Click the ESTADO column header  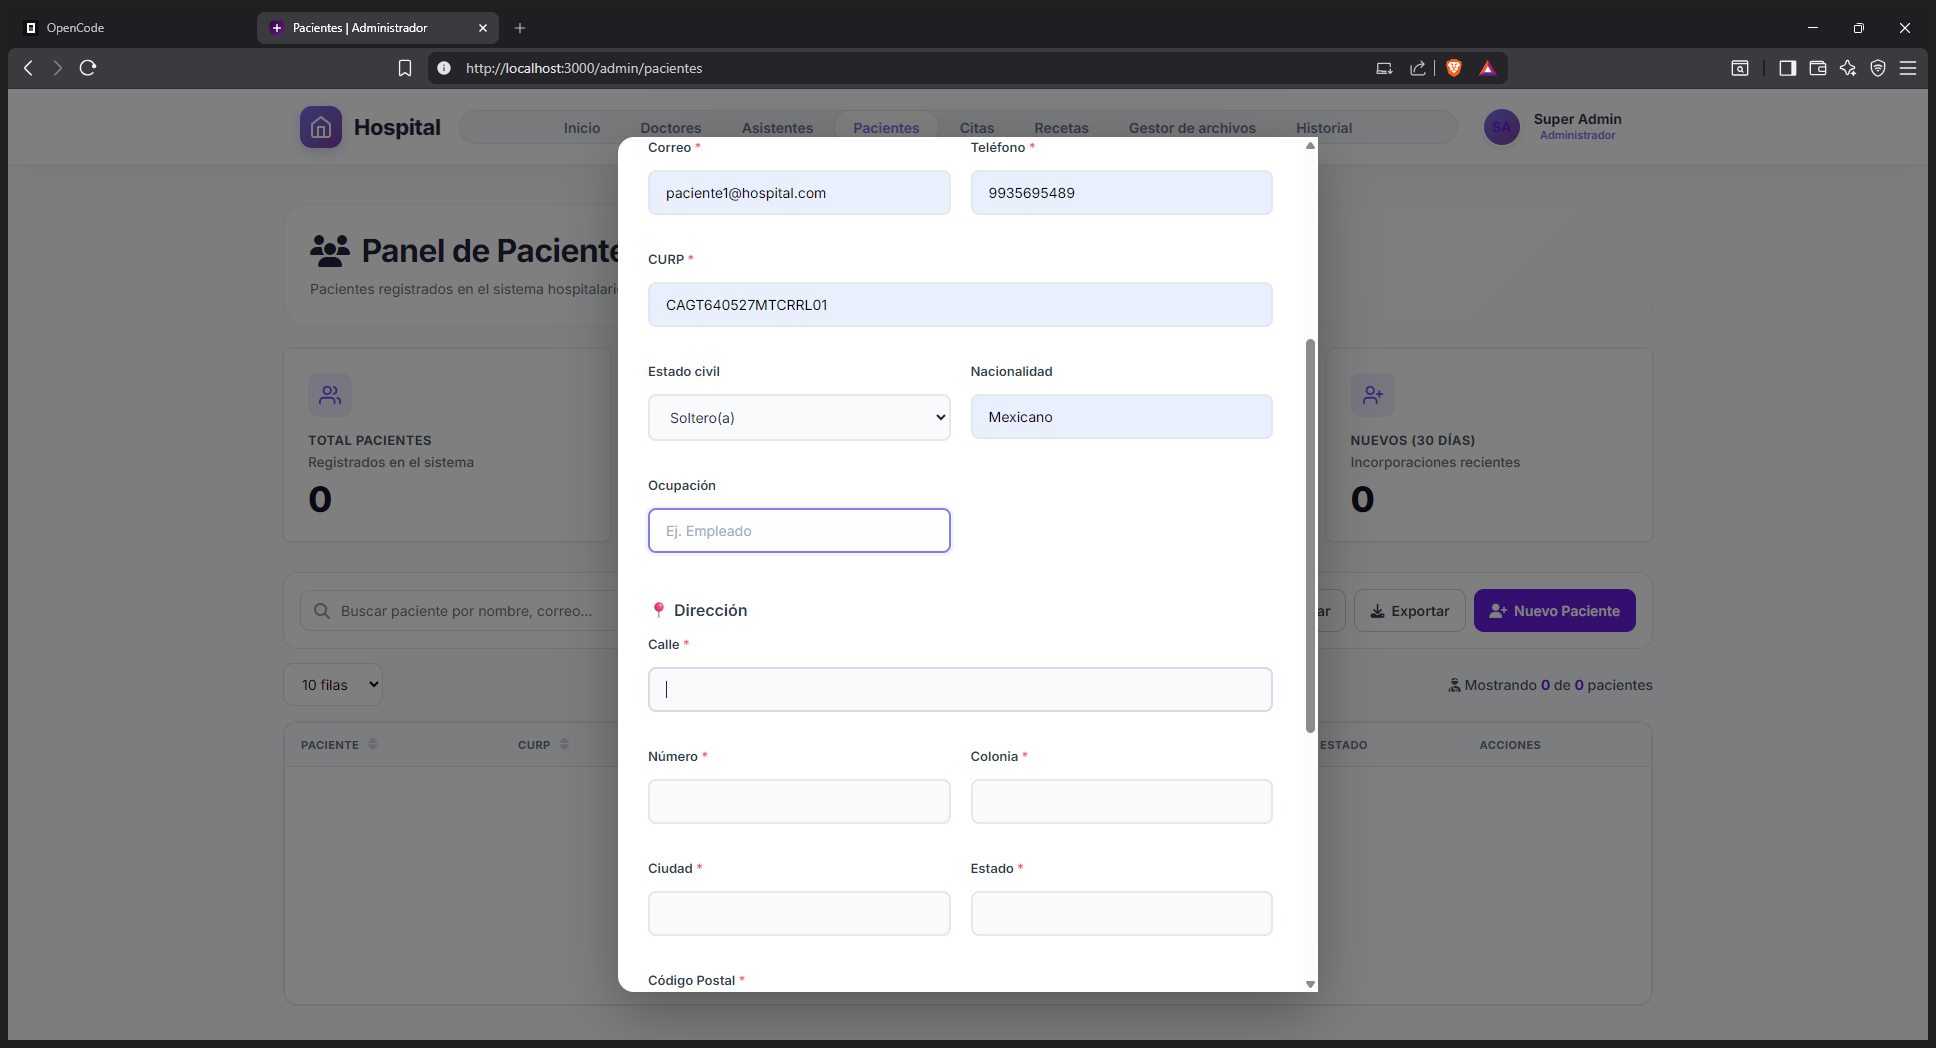coord(1343,745)
